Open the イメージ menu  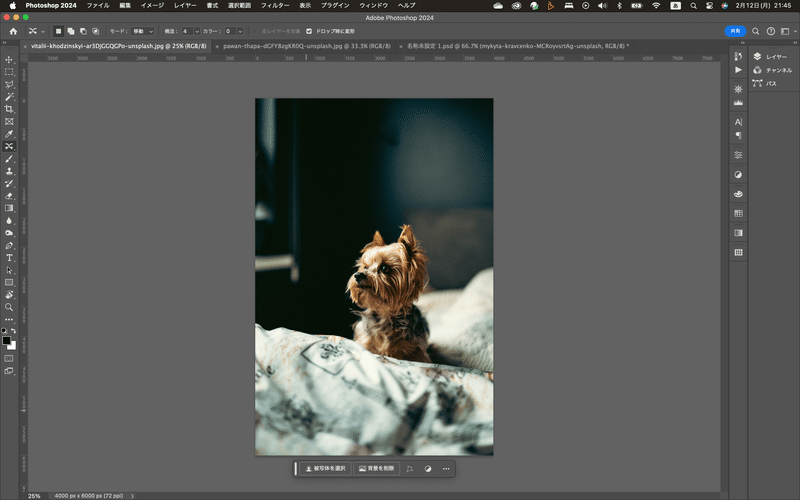152,5
